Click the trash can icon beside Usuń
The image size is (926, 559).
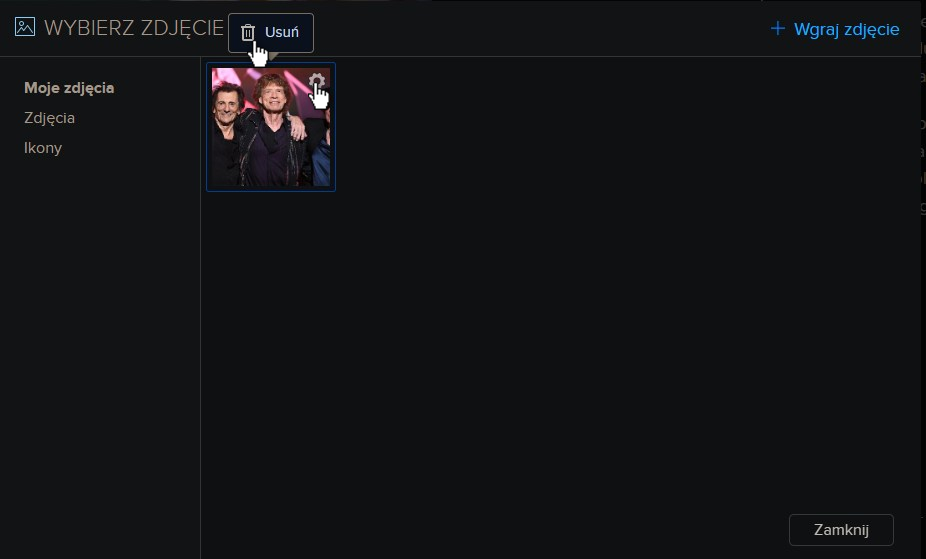[248, 32]
